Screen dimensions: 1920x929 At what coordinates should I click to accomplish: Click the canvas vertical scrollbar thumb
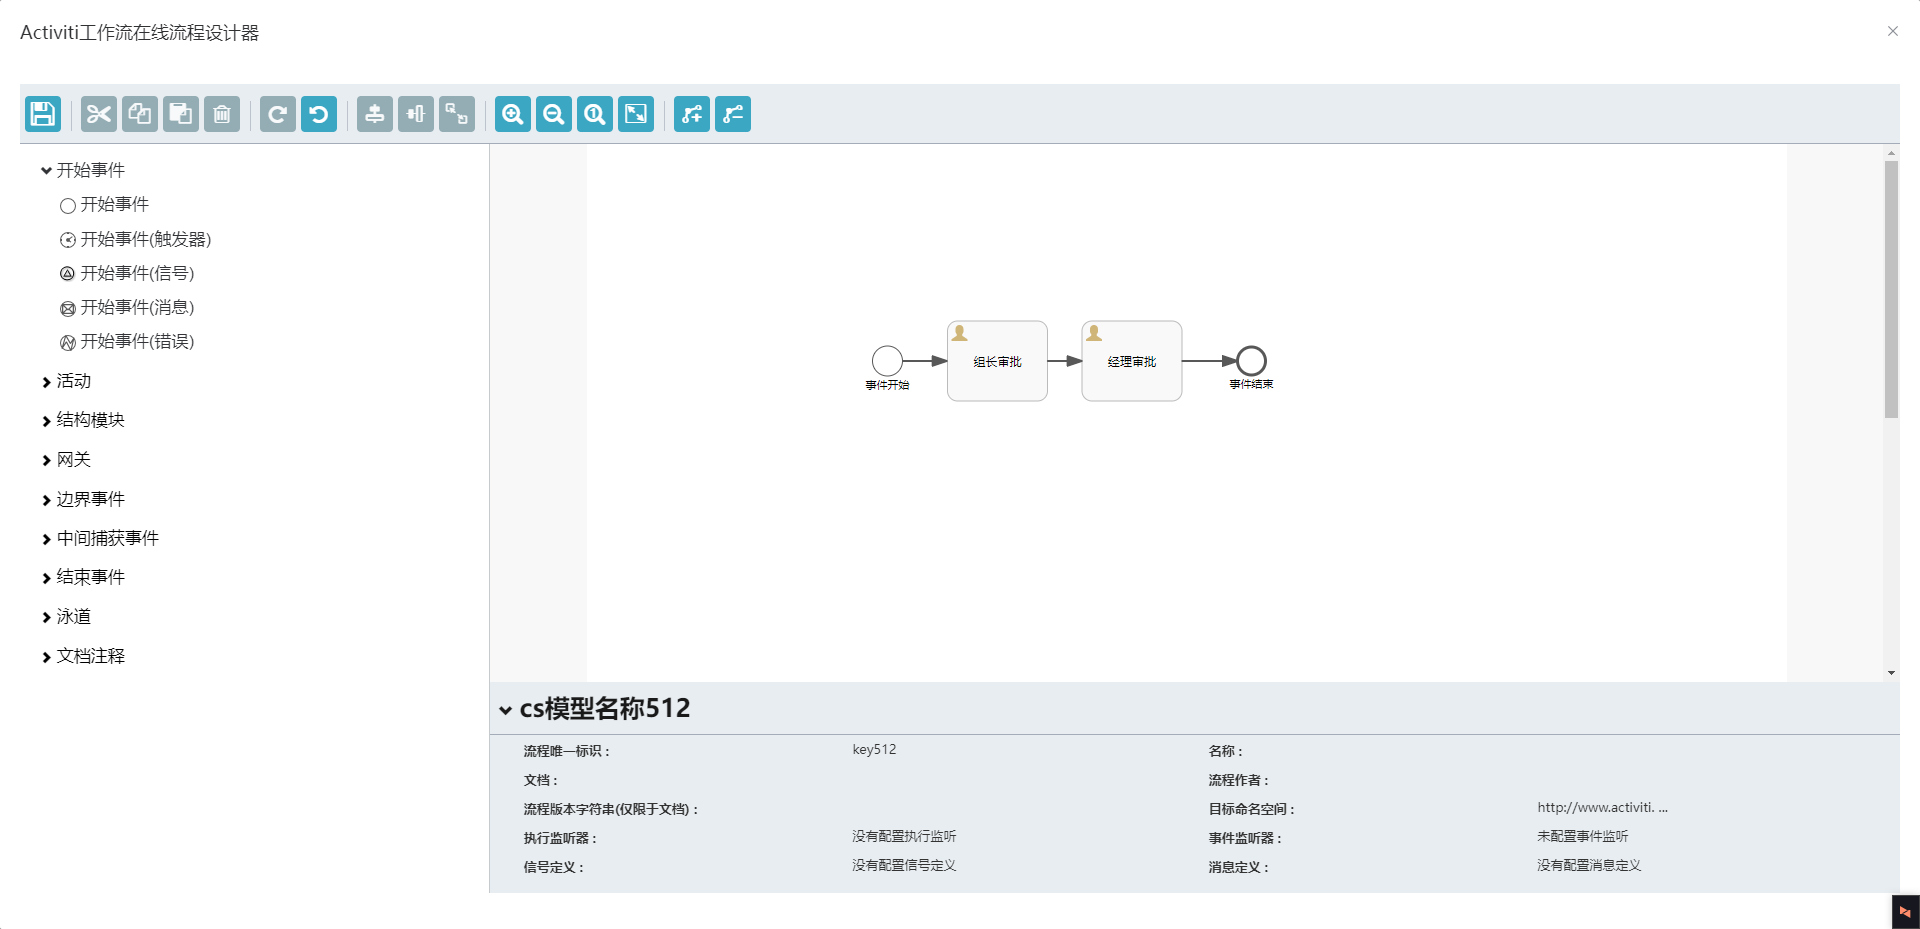point(1891,289)
